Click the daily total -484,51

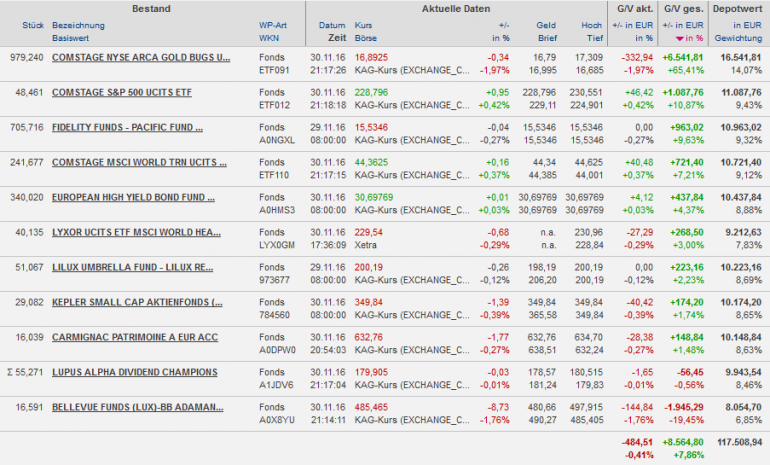click(x=637, y=442)
